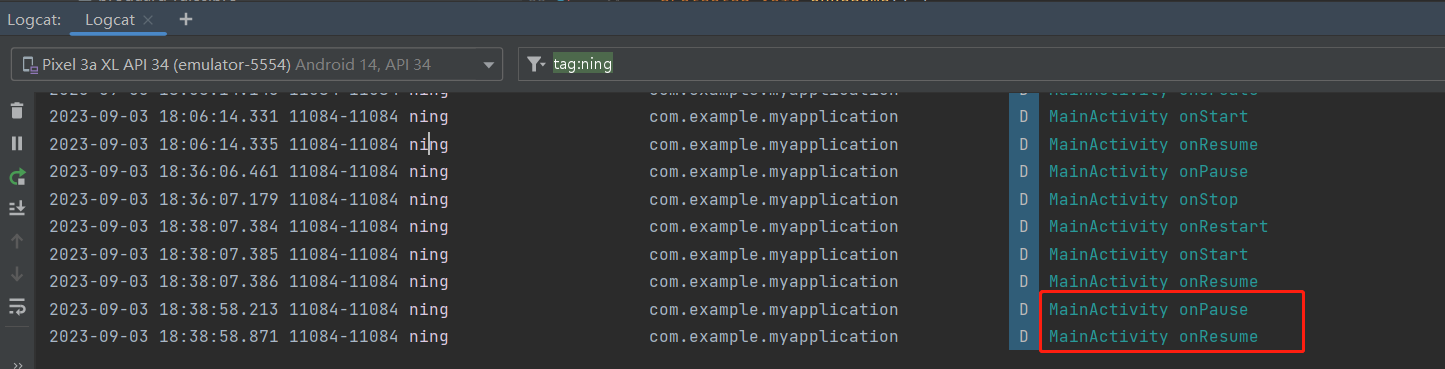
Task: Click package name on 18:38:07.385 row
Action: point(773,254)
